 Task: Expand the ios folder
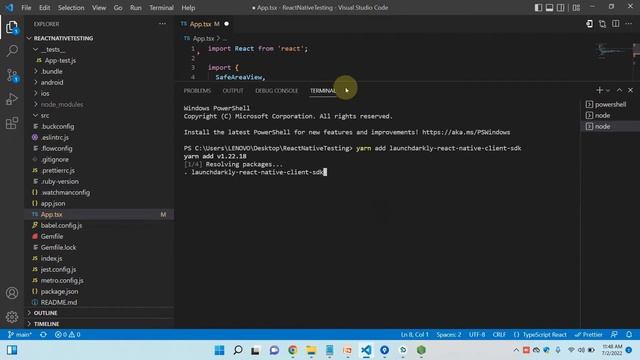click(x=45, y=93)
